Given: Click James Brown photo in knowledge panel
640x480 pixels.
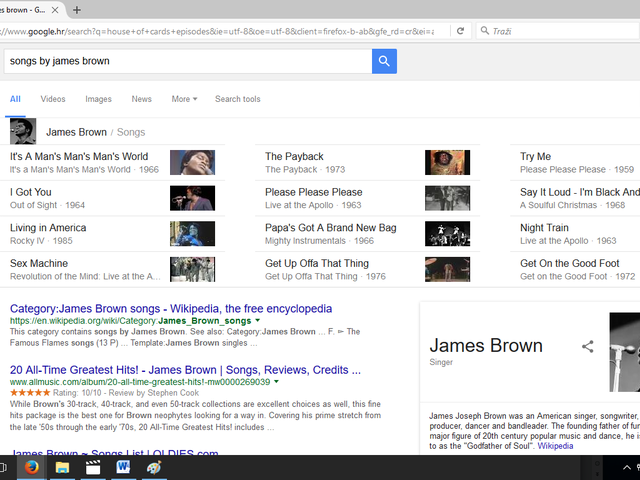Looking at the screenshot, I should coord(624,352).
